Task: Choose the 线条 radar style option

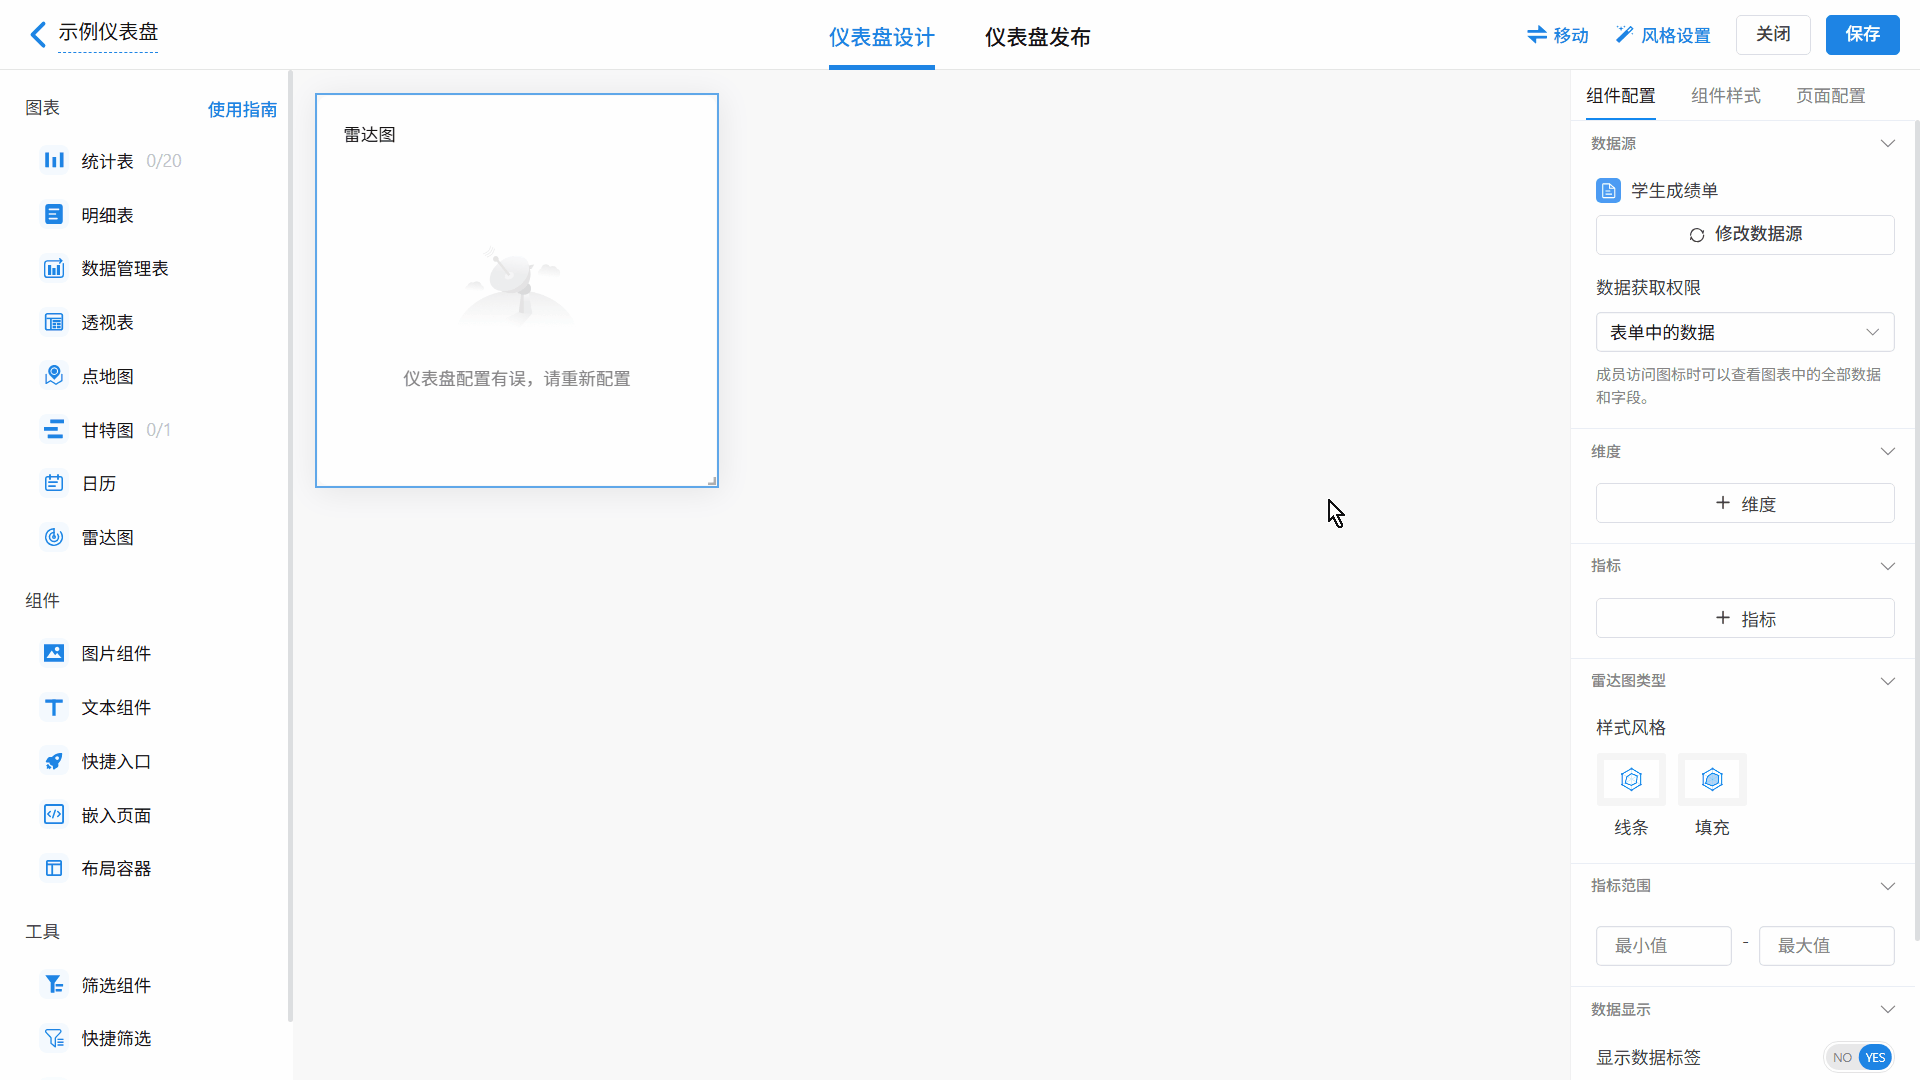Action: pos(1631,780)
